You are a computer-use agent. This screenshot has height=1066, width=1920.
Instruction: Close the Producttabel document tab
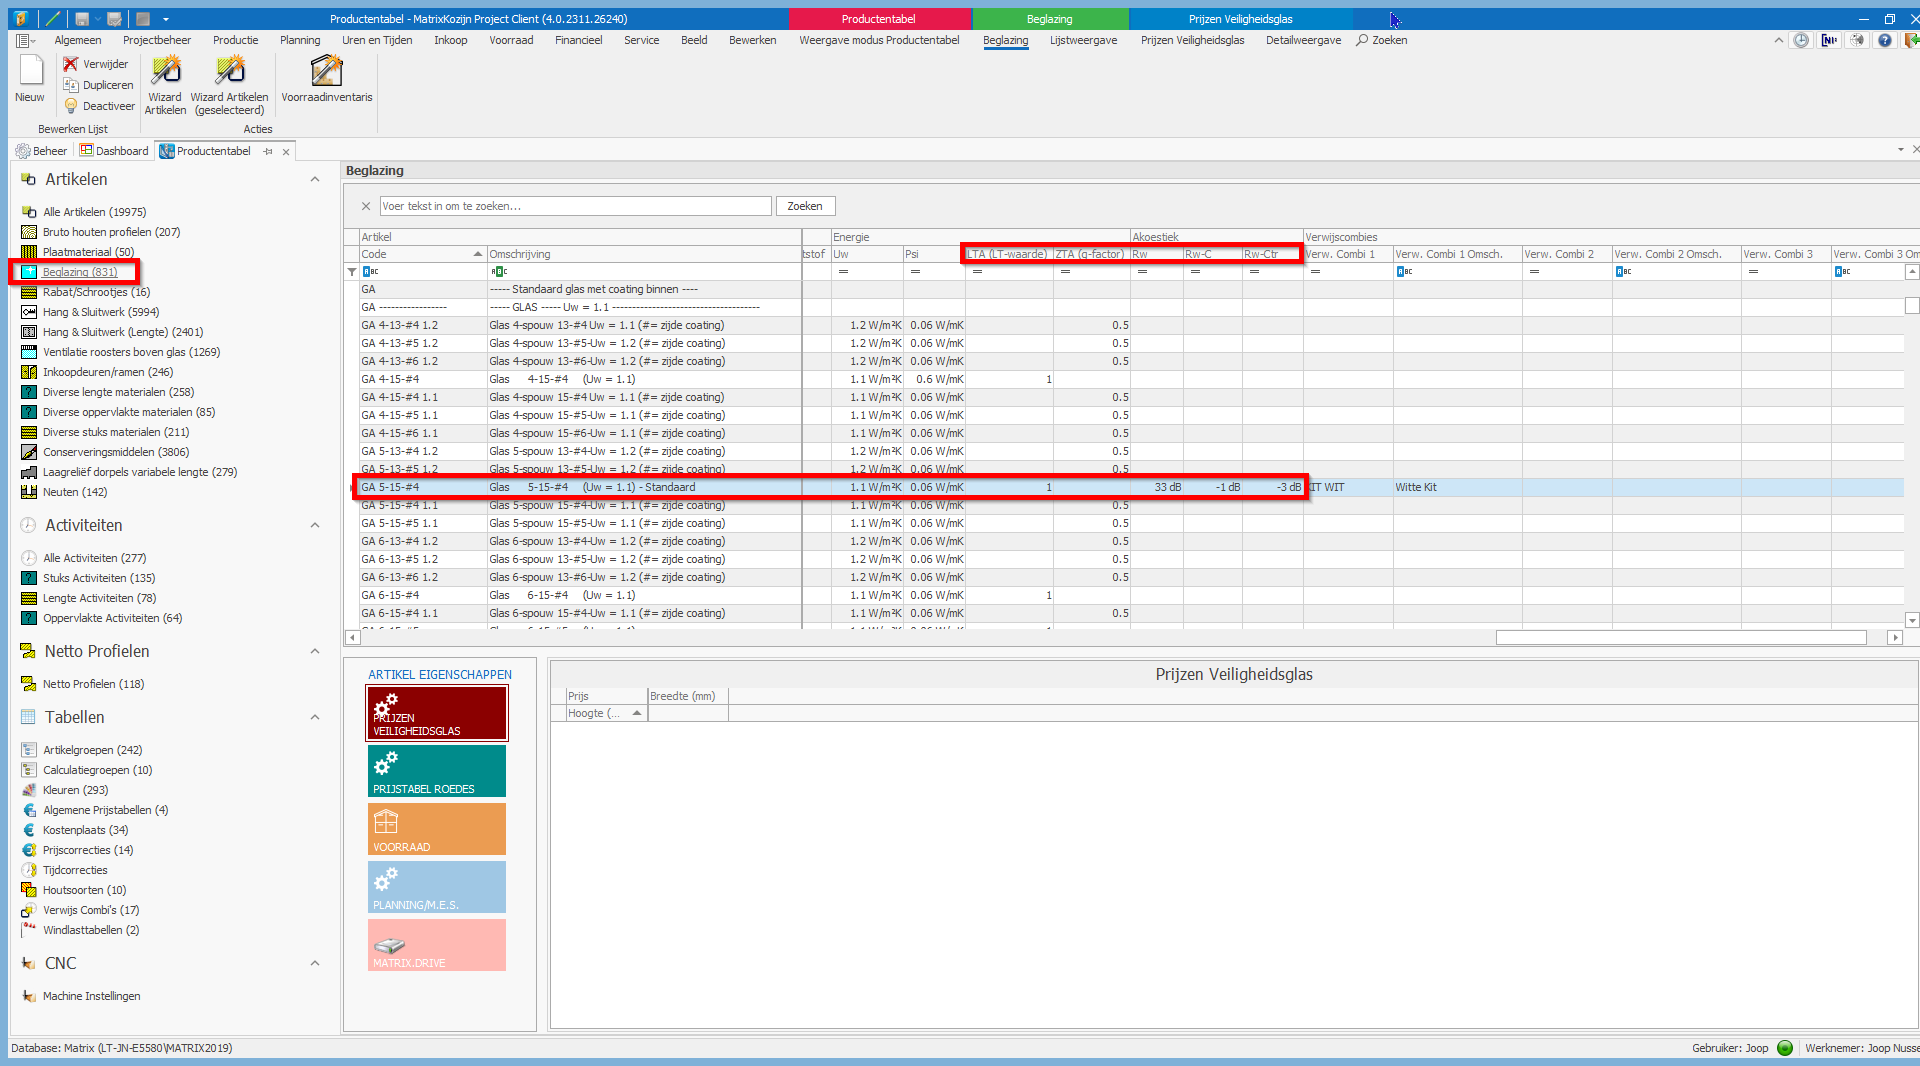click(x=286, y=152)
